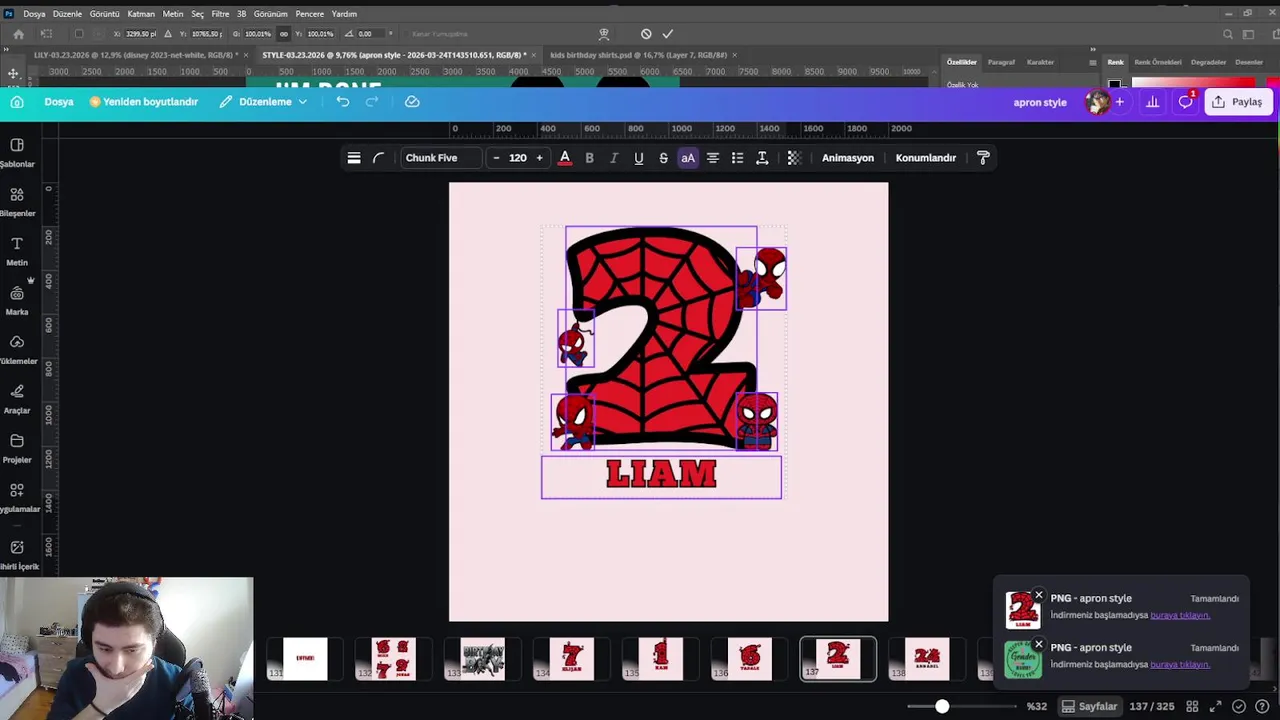Add collaborator with plus icon
Screen dimensions: 1280x720
pyautogui.click(x=1120, y=102)
